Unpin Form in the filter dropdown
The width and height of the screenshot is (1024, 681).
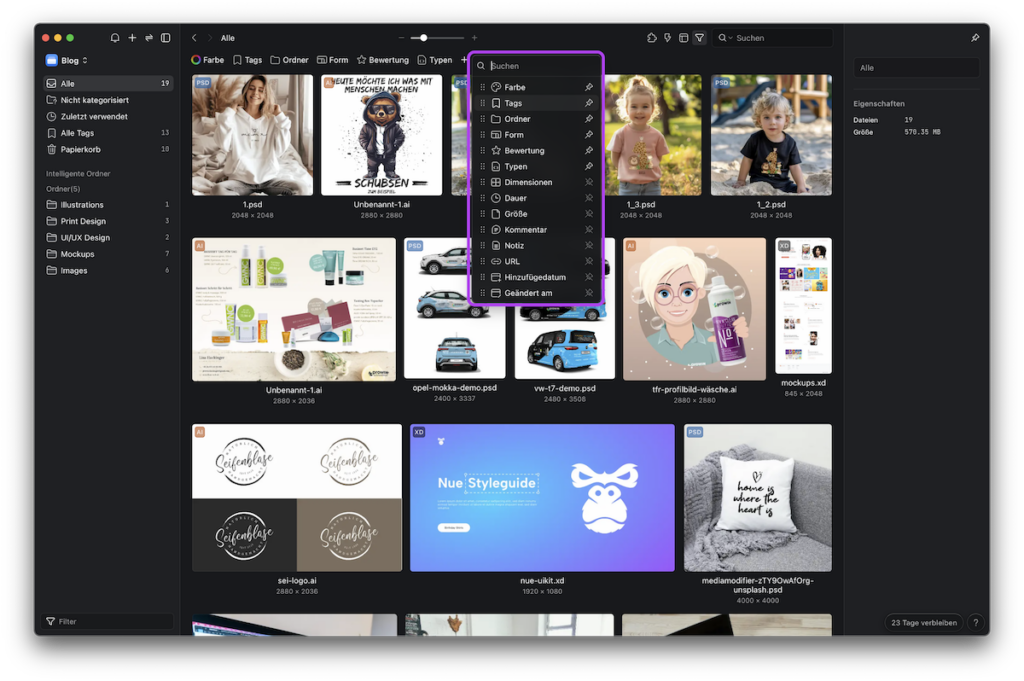588,135
